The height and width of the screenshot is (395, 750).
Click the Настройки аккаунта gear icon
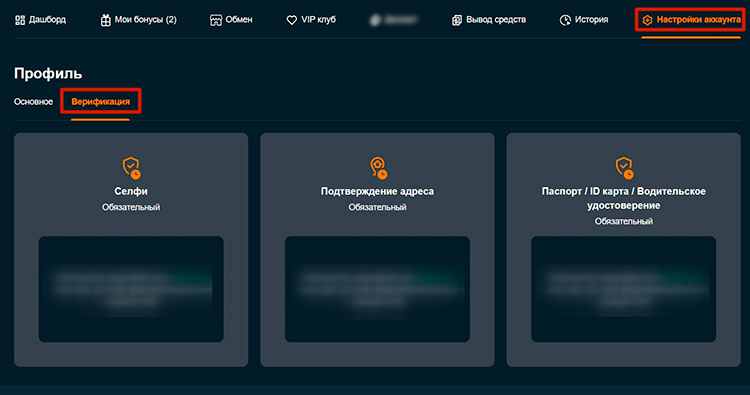coord(647,20)
